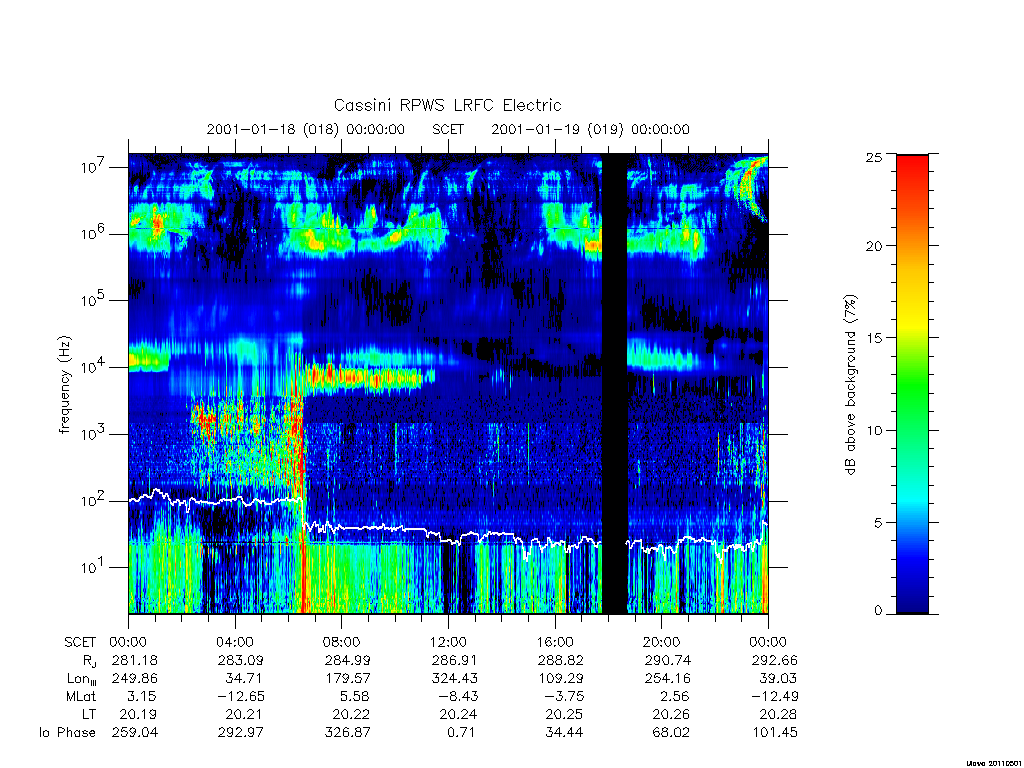Image resolution: width=1024 pixels, height=768 pixels.
Task: Click the MLat value -12.49
Action: 775,696
